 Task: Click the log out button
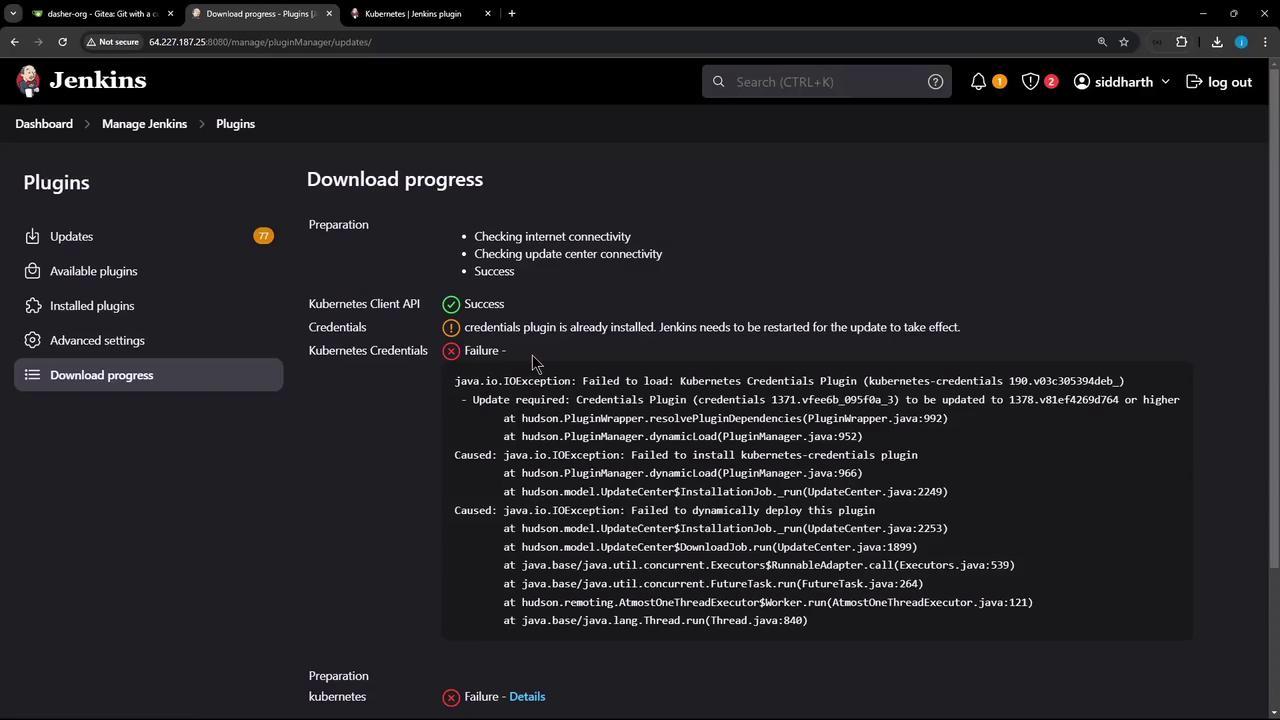point(1219,82)
